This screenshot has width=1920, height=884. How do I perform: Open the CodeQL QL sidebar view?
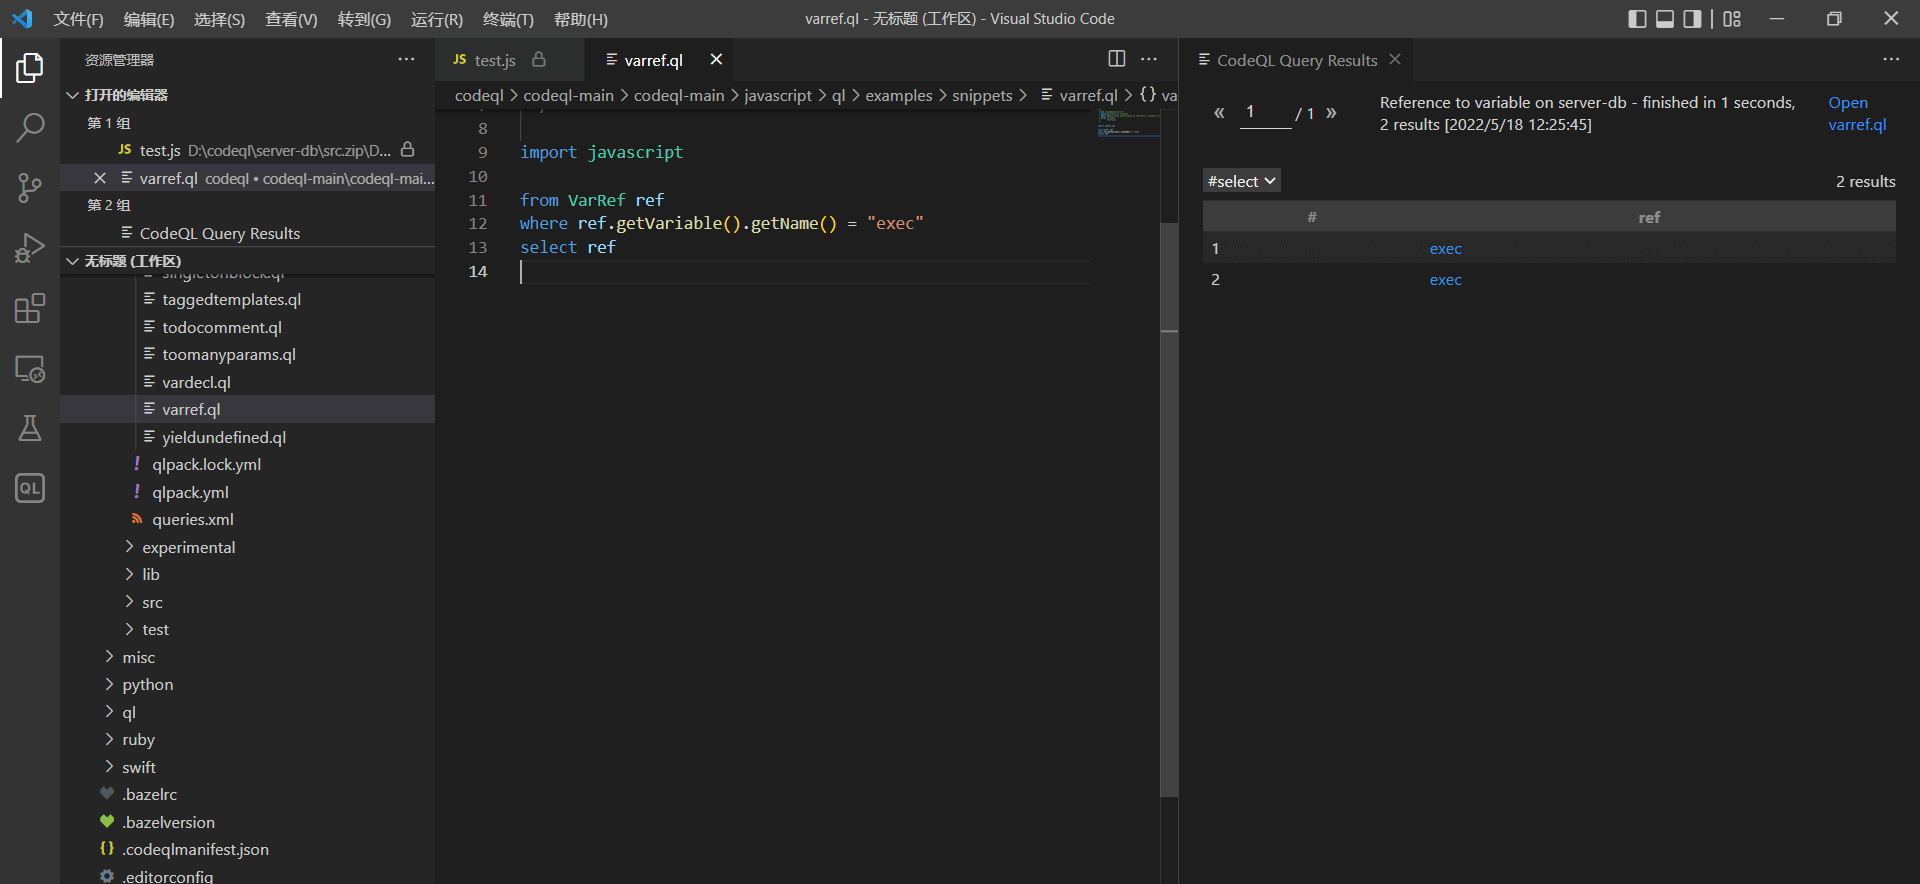[x=30, y=488]
